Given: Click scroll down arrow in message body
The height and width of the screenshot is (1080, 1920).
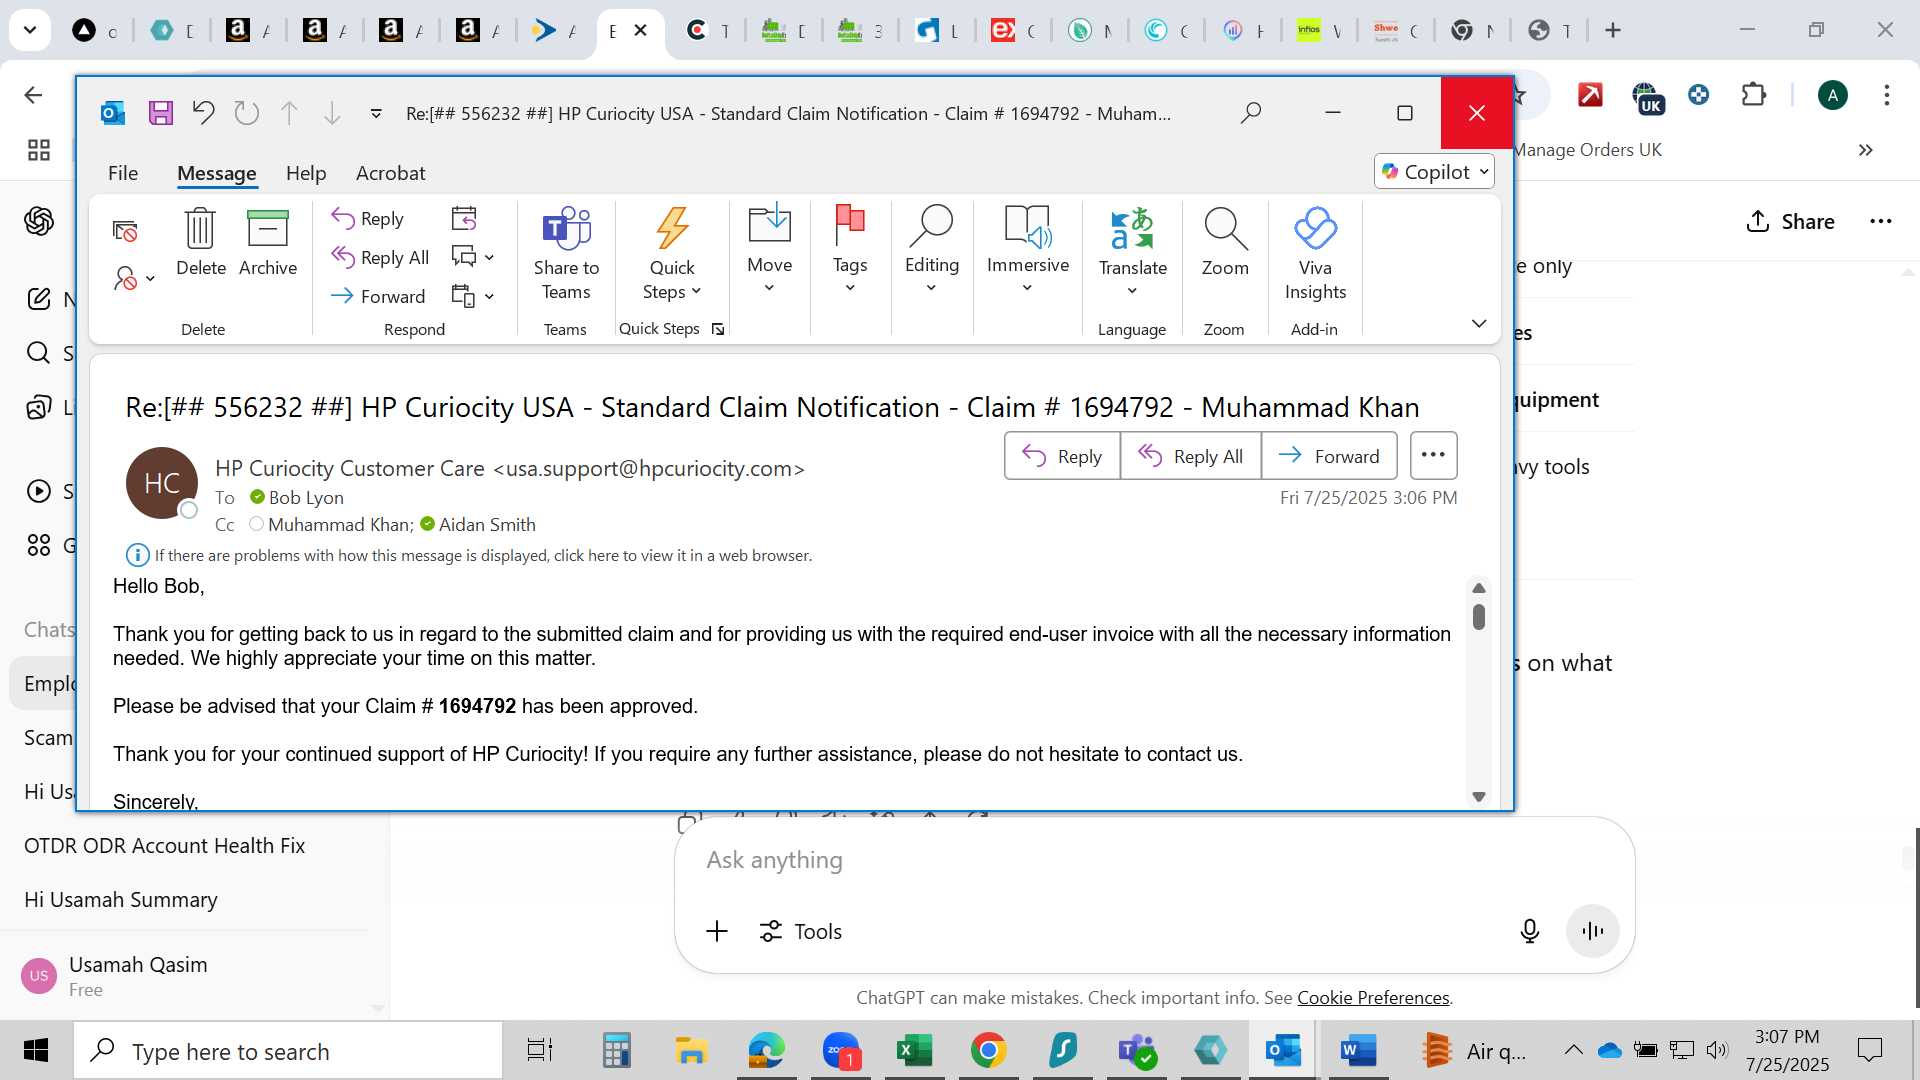Looking at the screenshot, I should 1479,796.
